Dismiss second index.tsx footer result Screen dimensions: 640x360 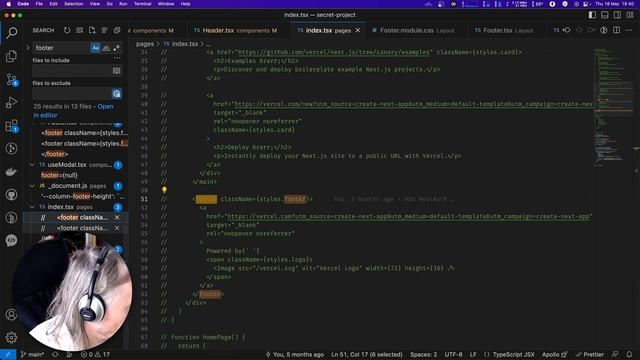(117, 228)
